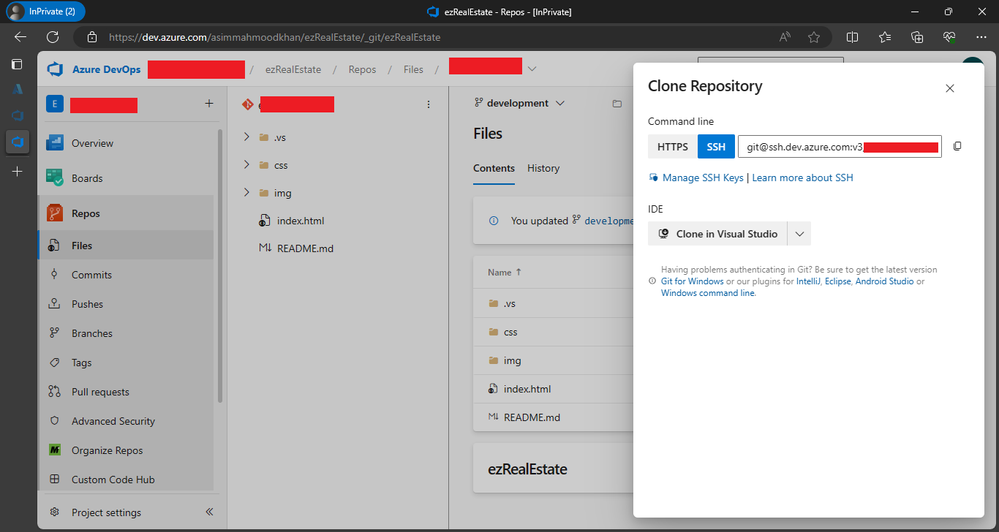Click the Organize Repos icon
The height and width of the screenshot is (532, 999).
[54, 450]
